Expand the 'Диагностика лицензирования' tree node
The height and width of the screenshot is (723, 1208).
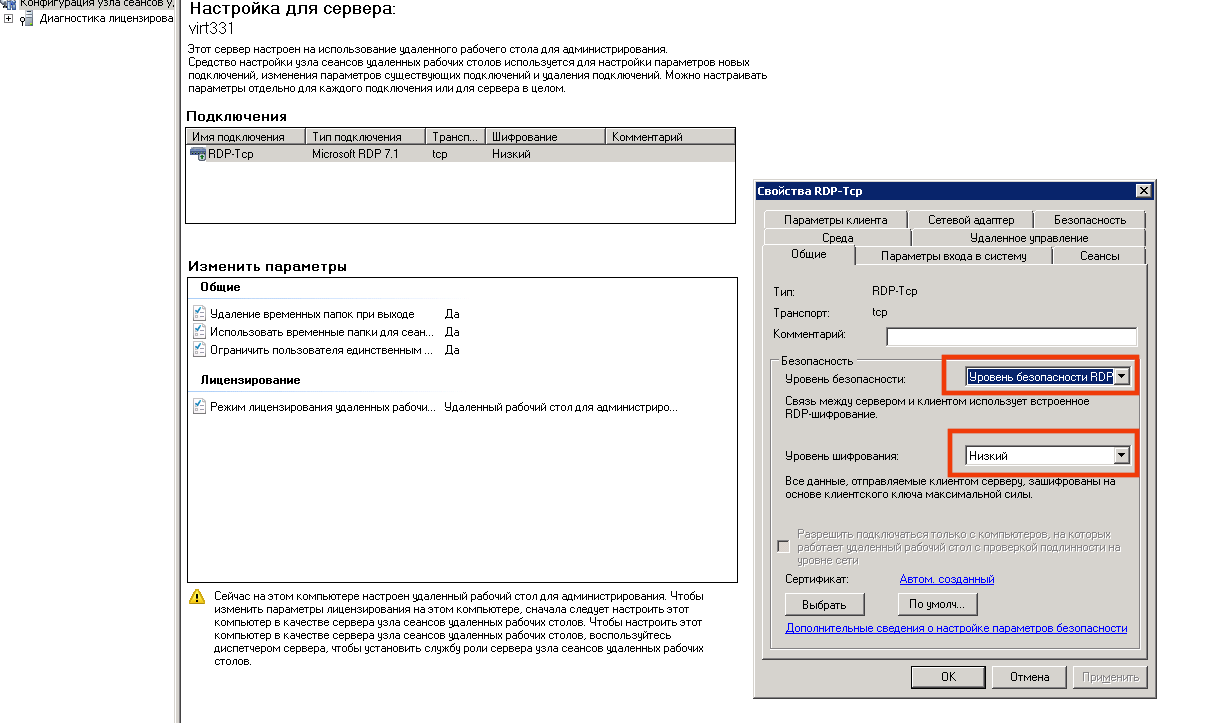(9, 18)
